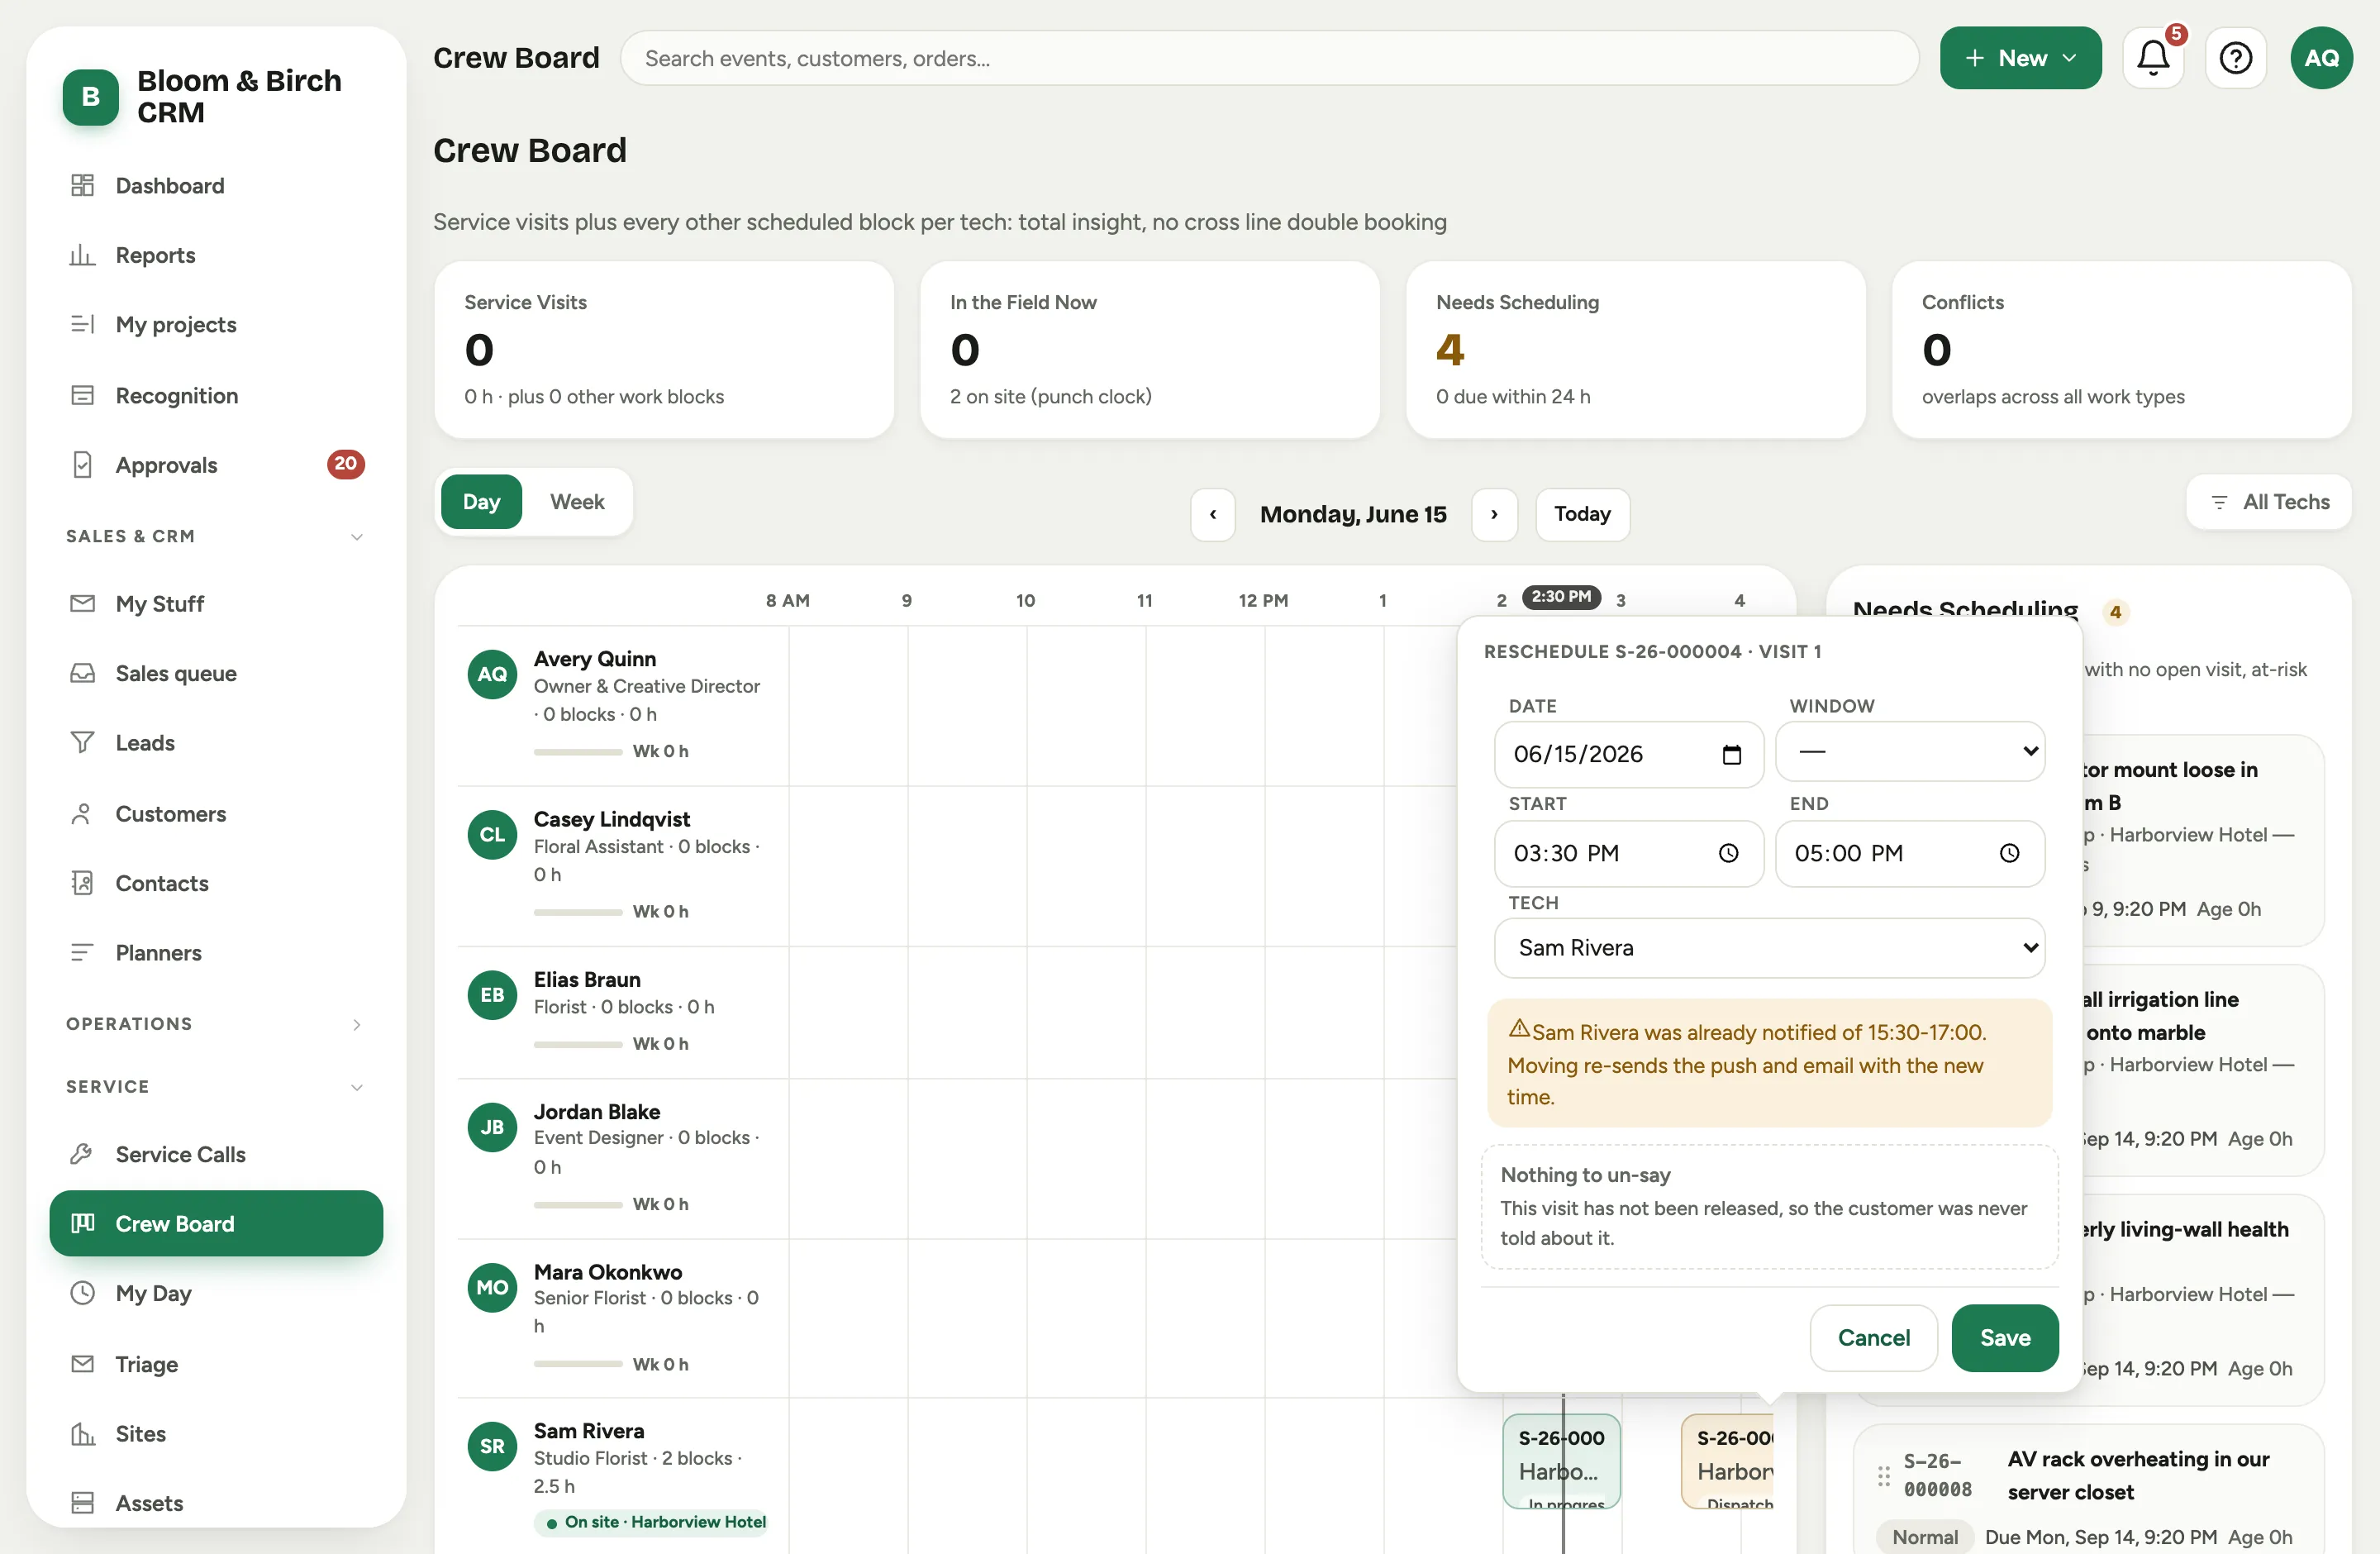
Task: Expand the New button dropdown
Action: click(x=2020, y=58)
